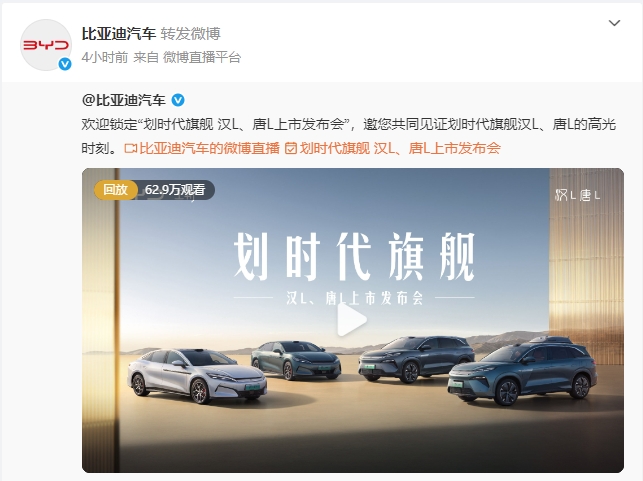Play the video with the center play button
643x481 pixels.
coord(351,320)
